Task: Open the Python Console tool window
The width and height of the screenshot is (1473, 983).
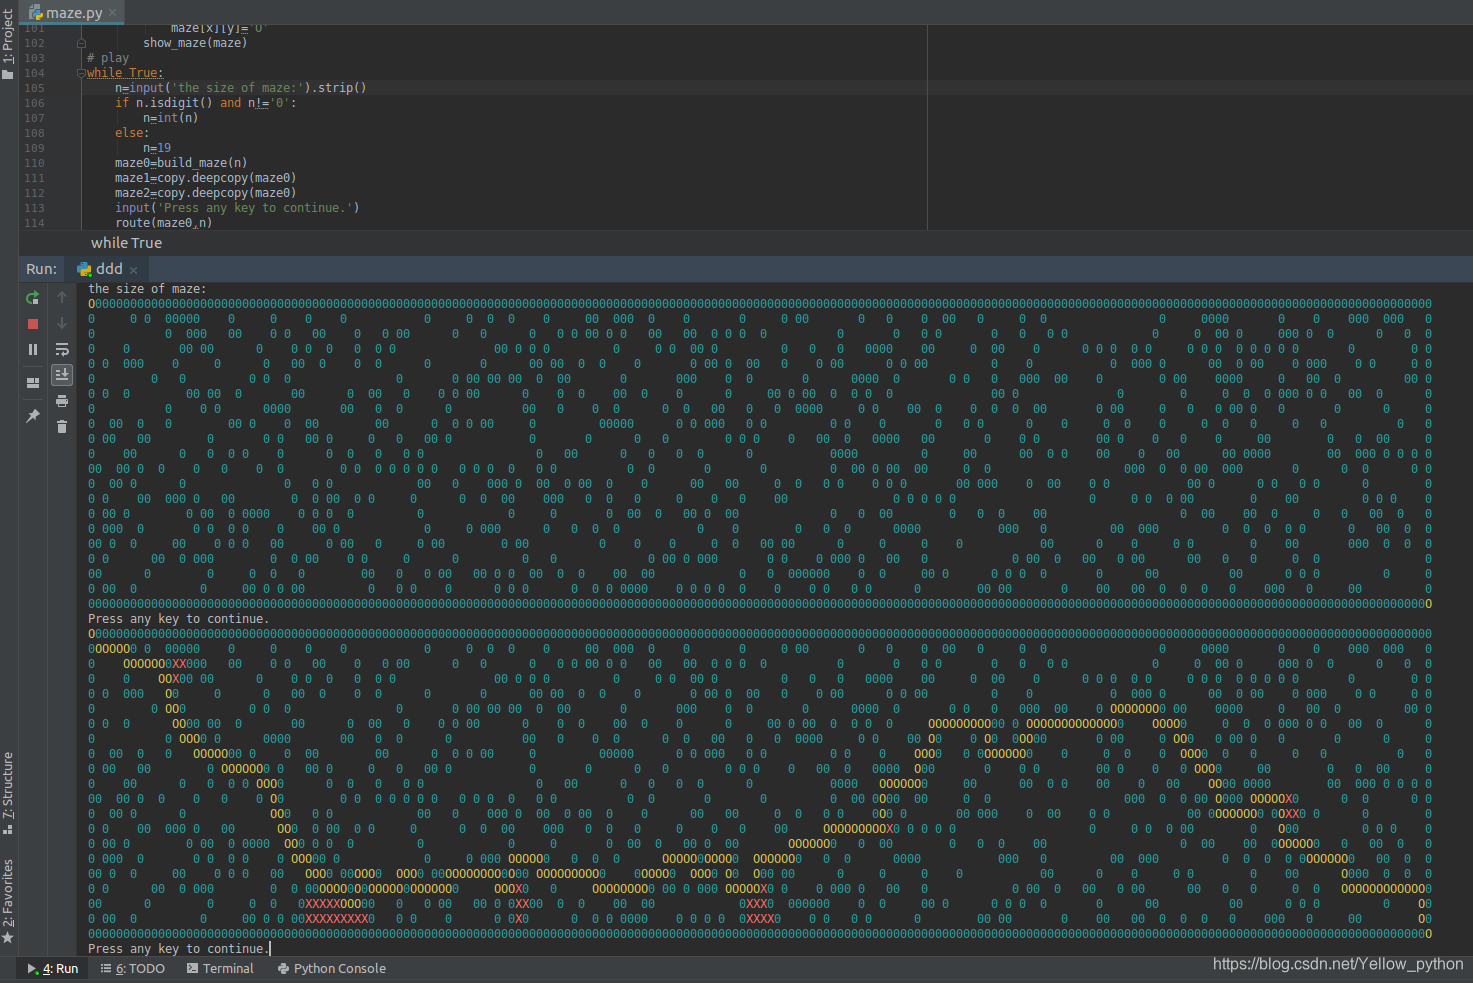Action: pyautogui.click(x=331, y=968)
